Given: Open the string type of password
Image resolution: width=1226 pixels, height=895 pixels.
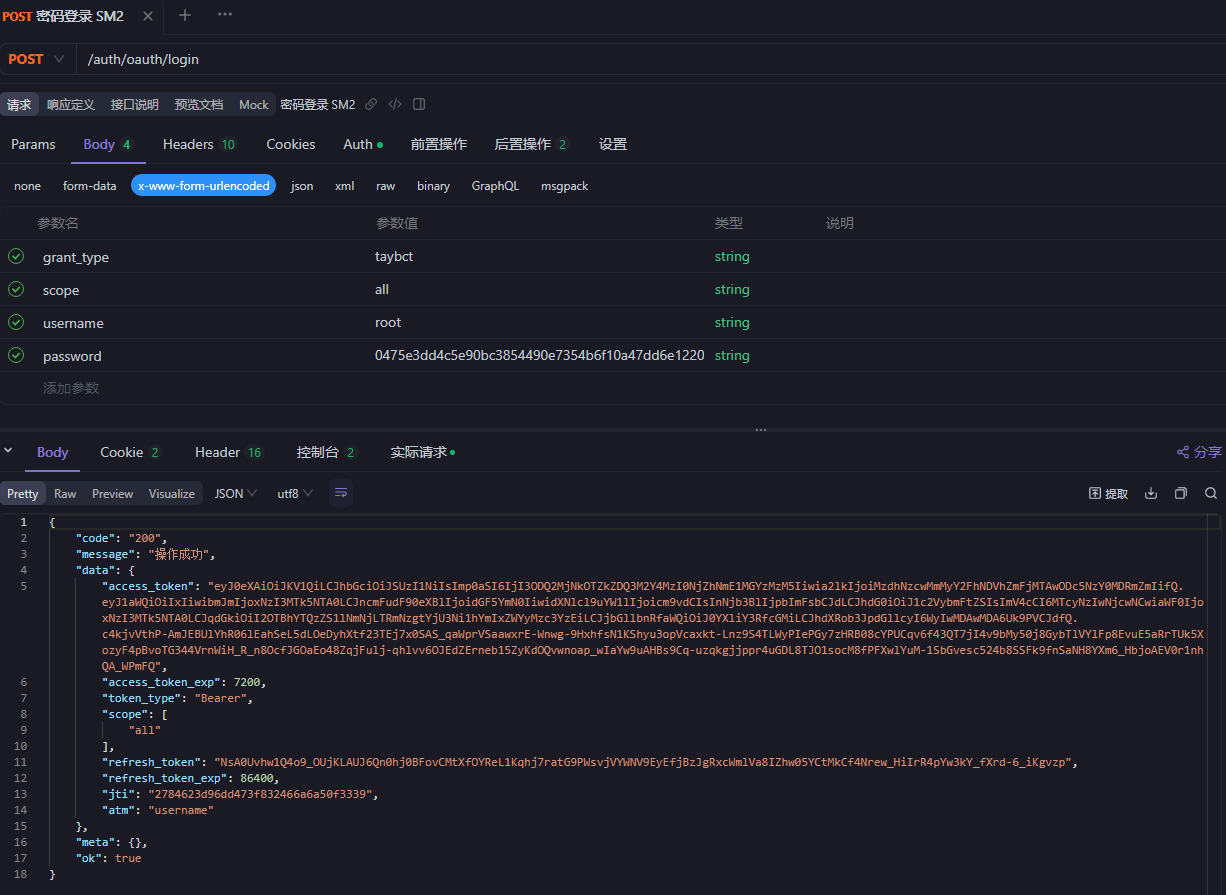Looking at the screenshot, I should (x=732, y=355).
